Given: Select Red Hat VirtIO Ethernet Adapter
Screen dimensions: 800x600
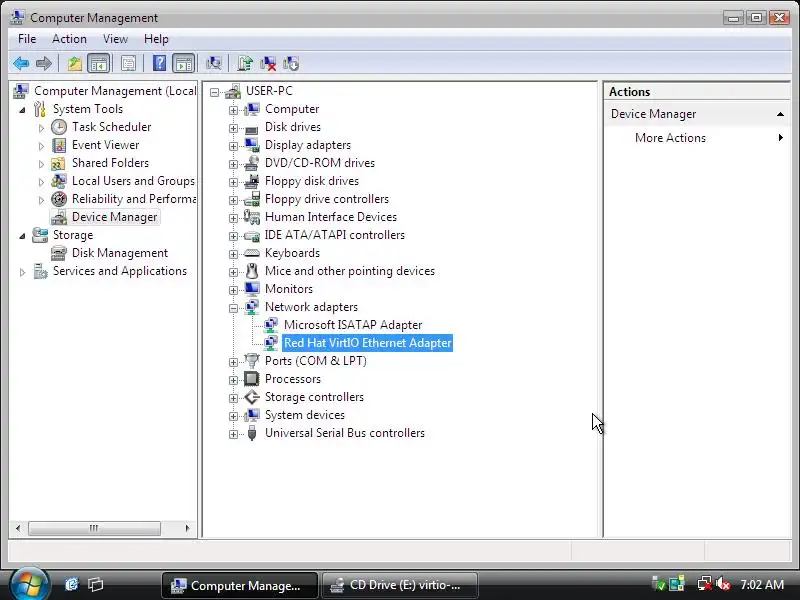Looking at the screenshot, I should coord(367,343).
